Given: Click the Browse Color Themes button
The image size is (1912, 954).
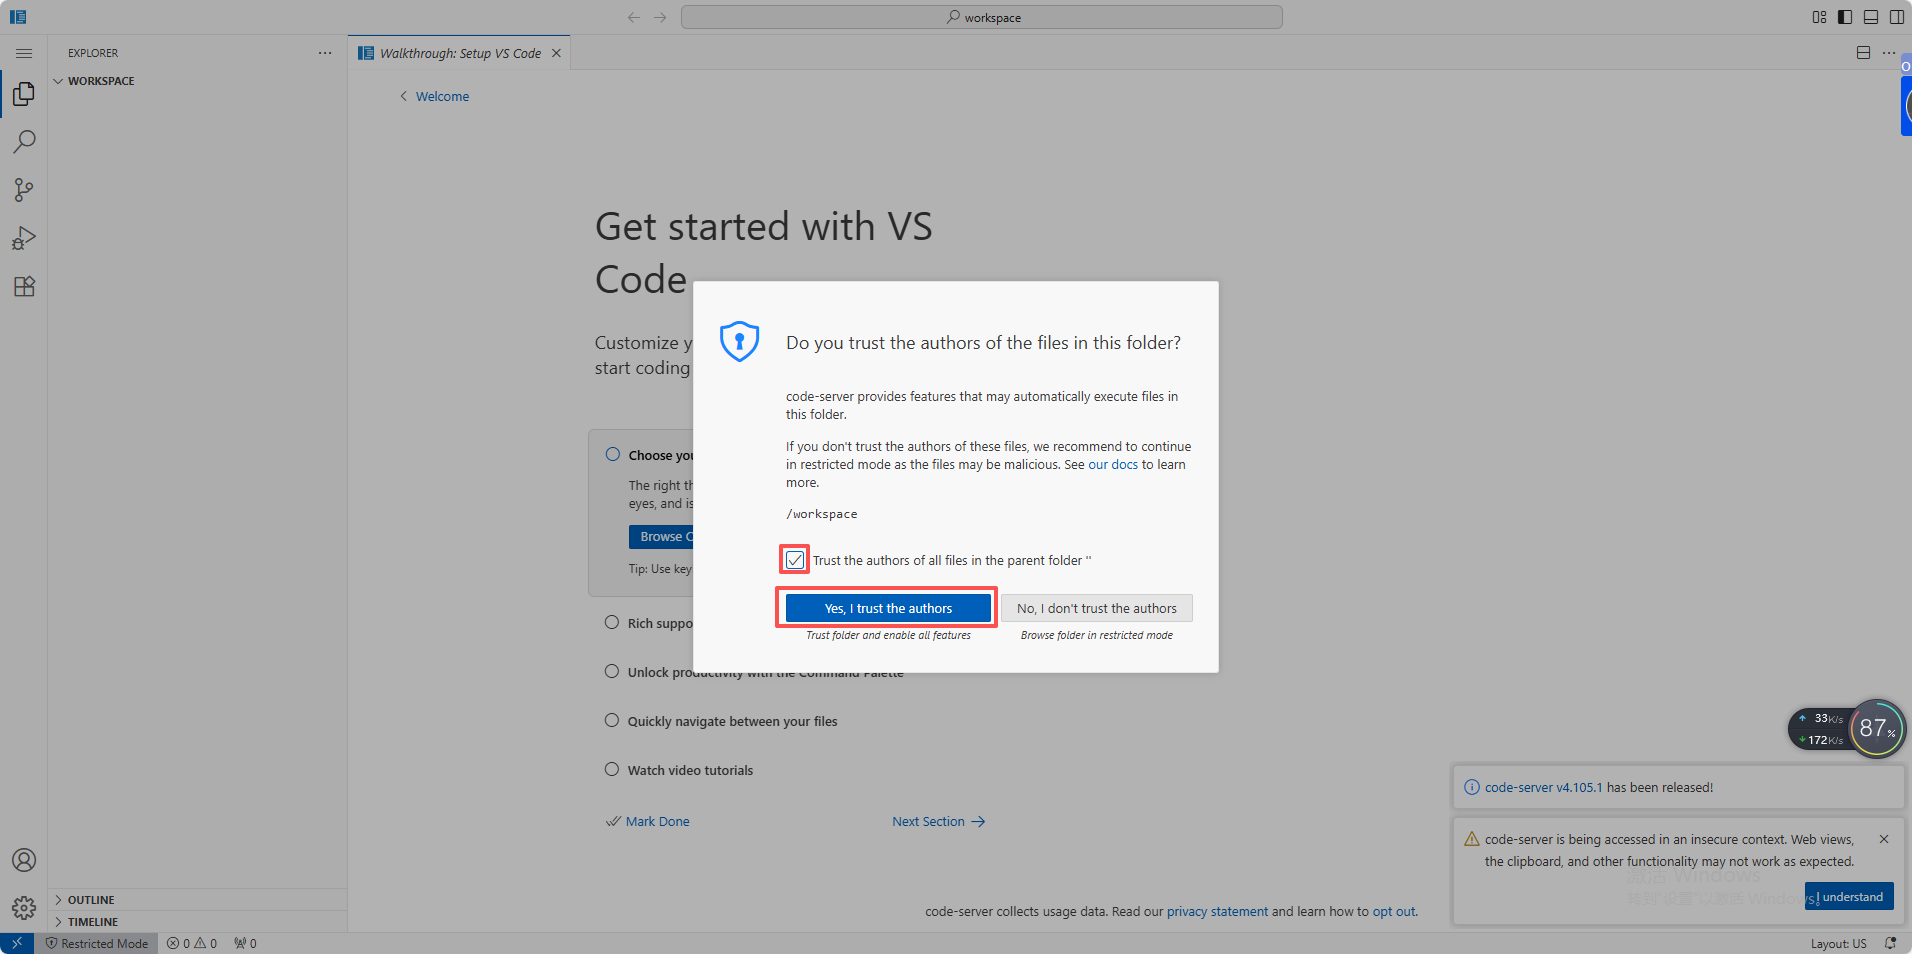Looking at the screenshot, I should (661, 537).
